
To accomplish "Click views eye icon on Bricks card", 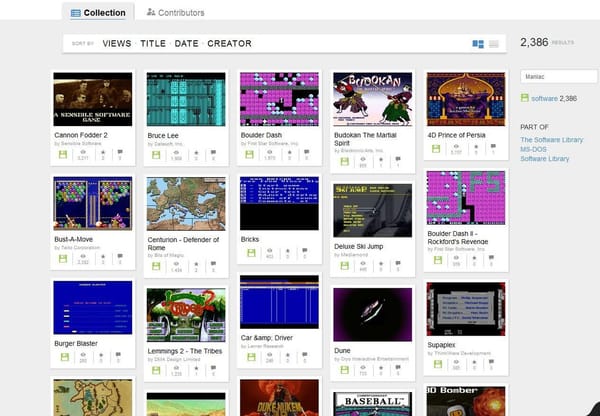I will pos(270,253).
